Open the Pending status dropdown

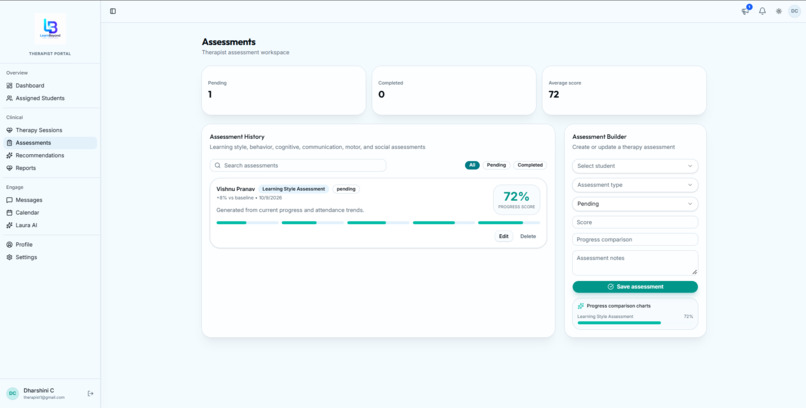635,204
